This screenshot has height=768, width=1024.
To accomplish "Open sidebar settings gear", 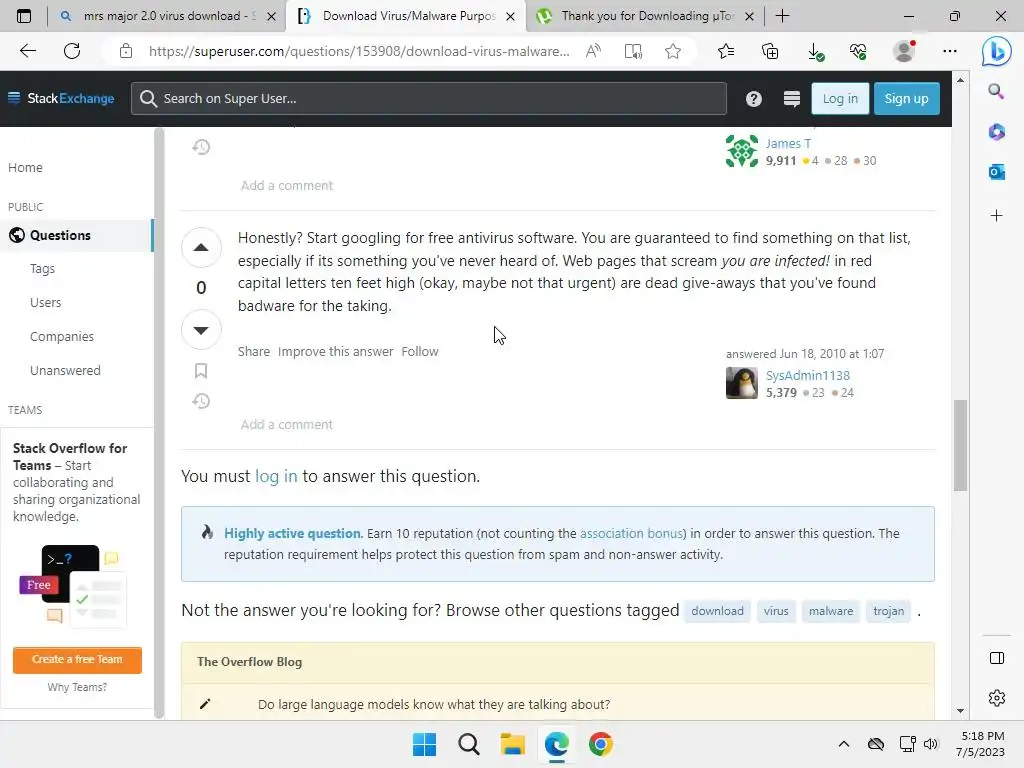I will point(997,698).
